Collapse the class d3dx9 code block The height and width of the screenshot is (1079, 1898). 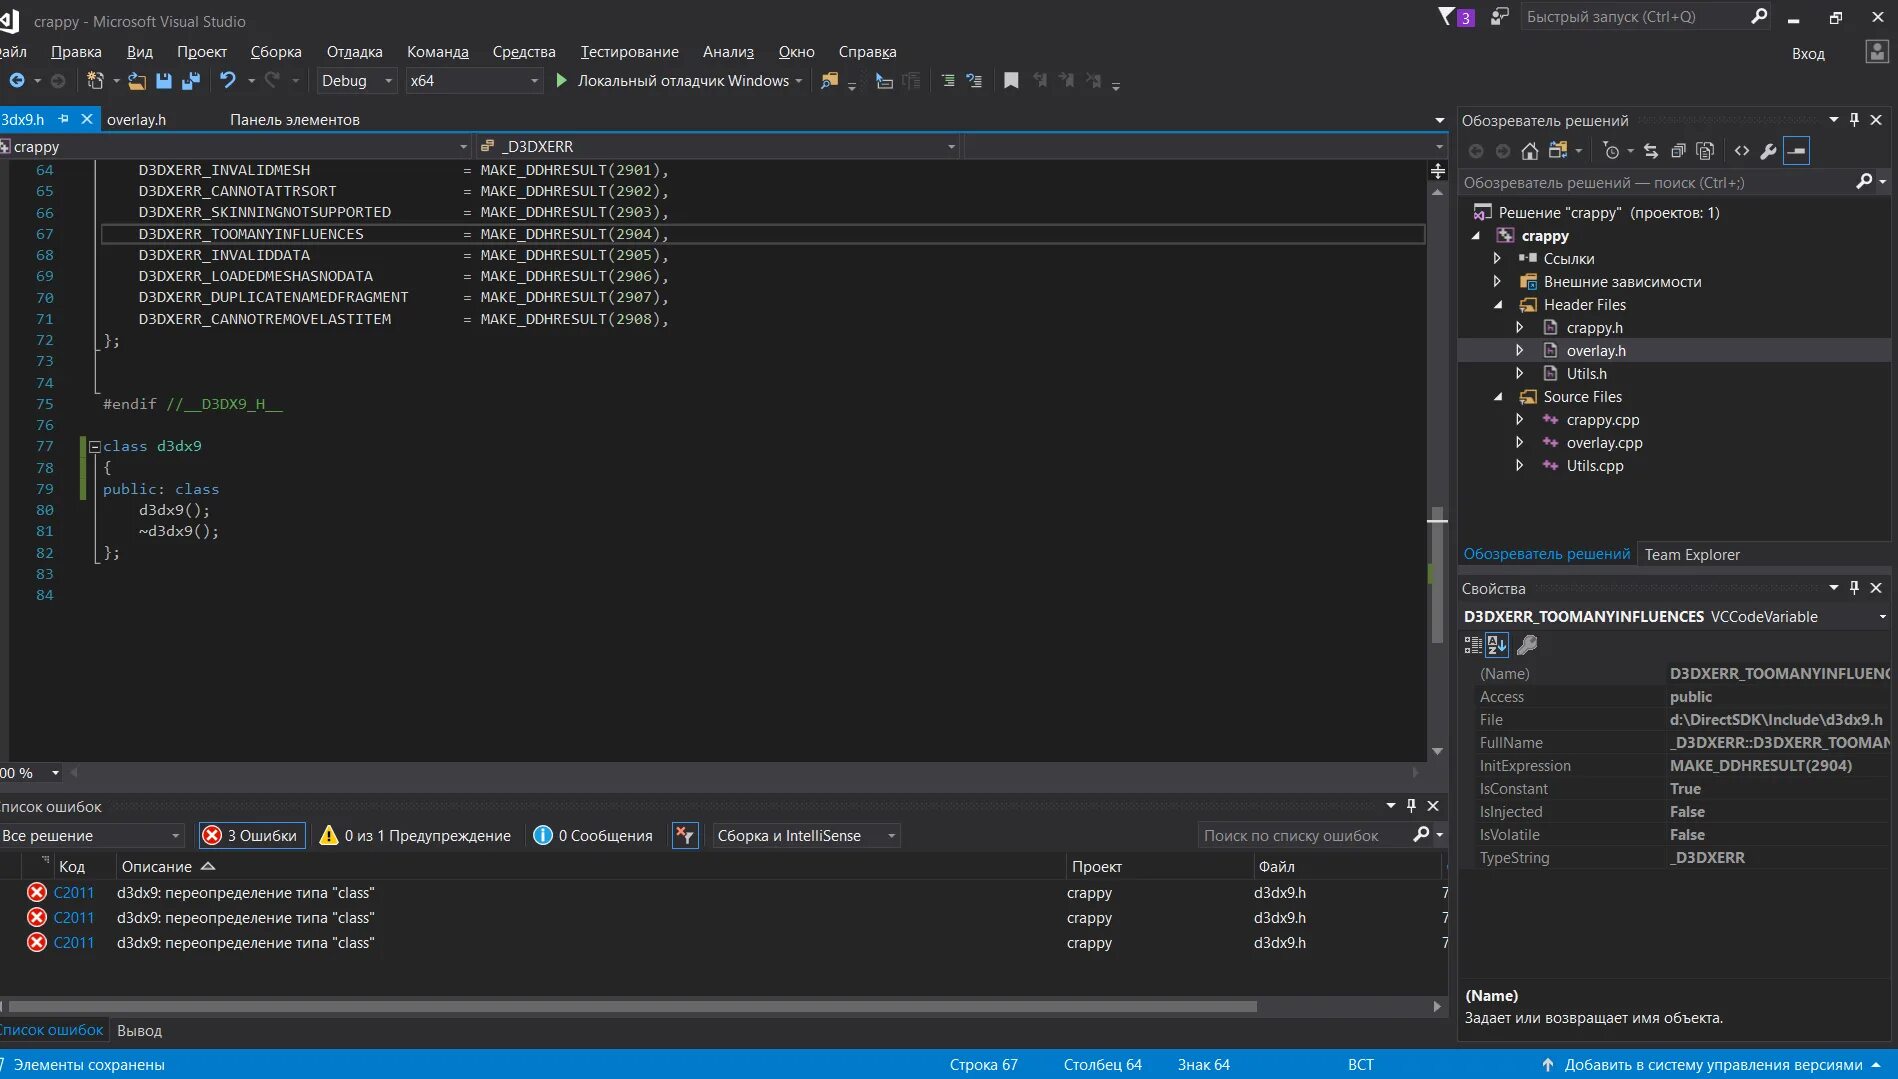[x=95, y=447]
